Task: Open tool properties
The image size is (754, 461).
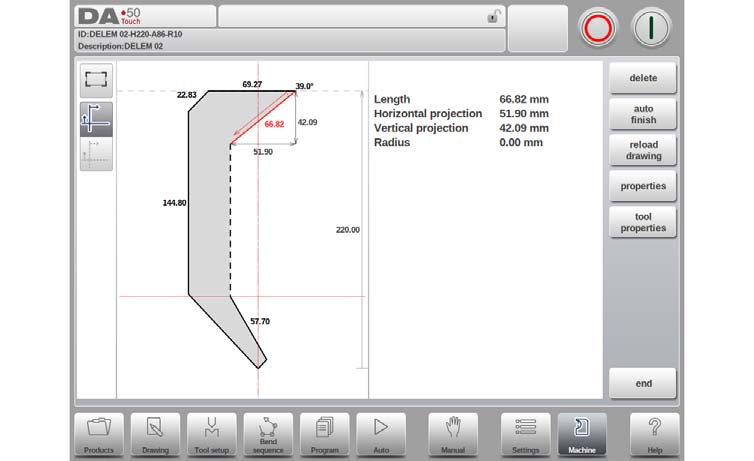Action: (643, 222)
